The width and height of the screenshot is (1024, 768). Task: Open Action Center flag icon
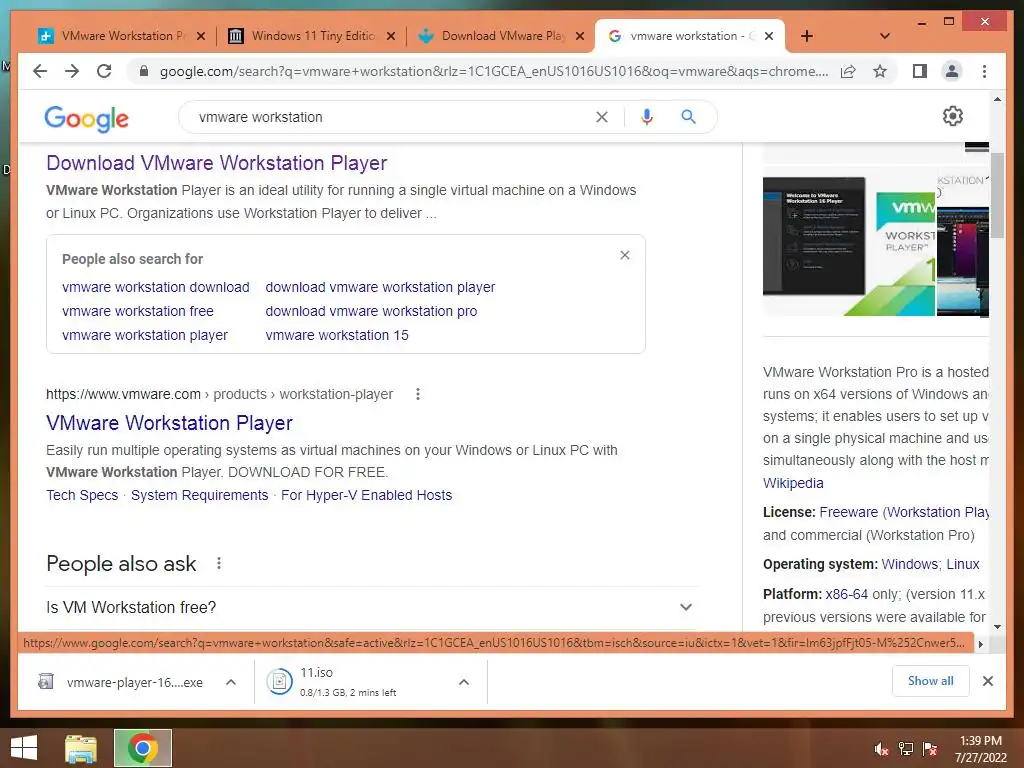930,749
